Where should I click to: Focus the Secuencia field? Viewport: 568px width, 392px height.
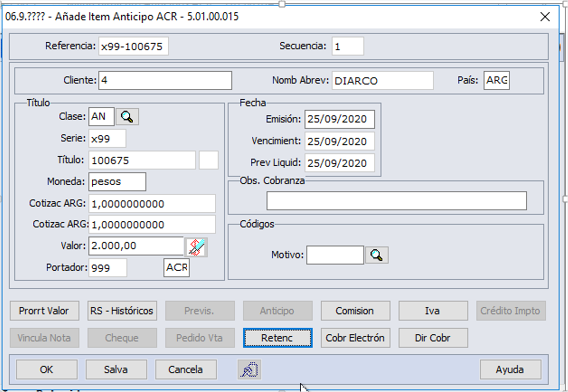[x=348, y=46]
